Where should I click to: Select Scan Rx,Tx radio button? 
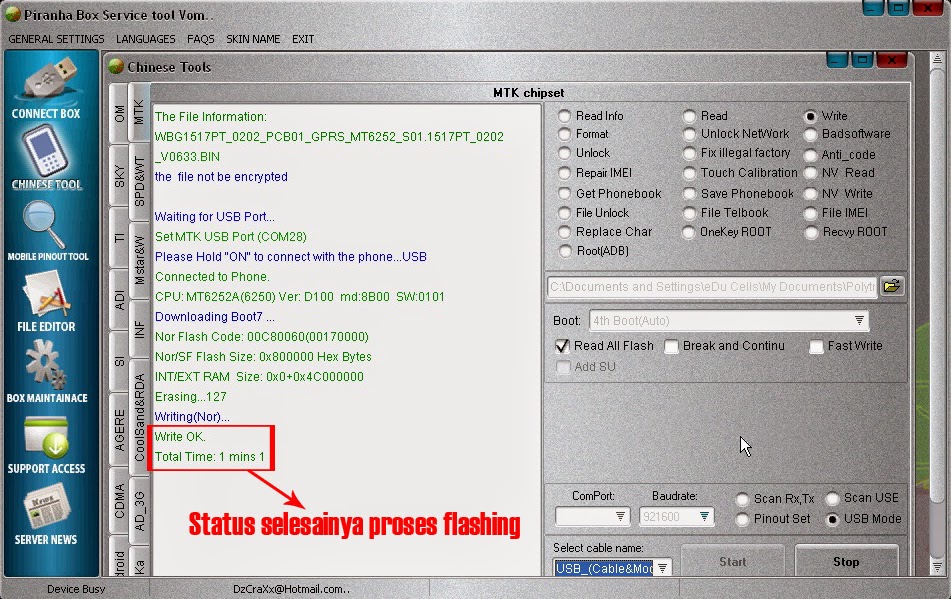point(742,499)
